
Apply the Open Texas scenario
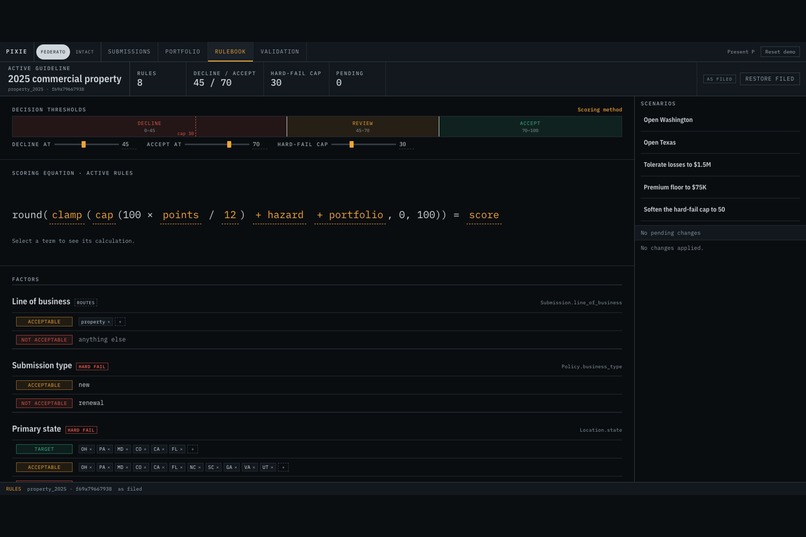[x=720, y=143]
